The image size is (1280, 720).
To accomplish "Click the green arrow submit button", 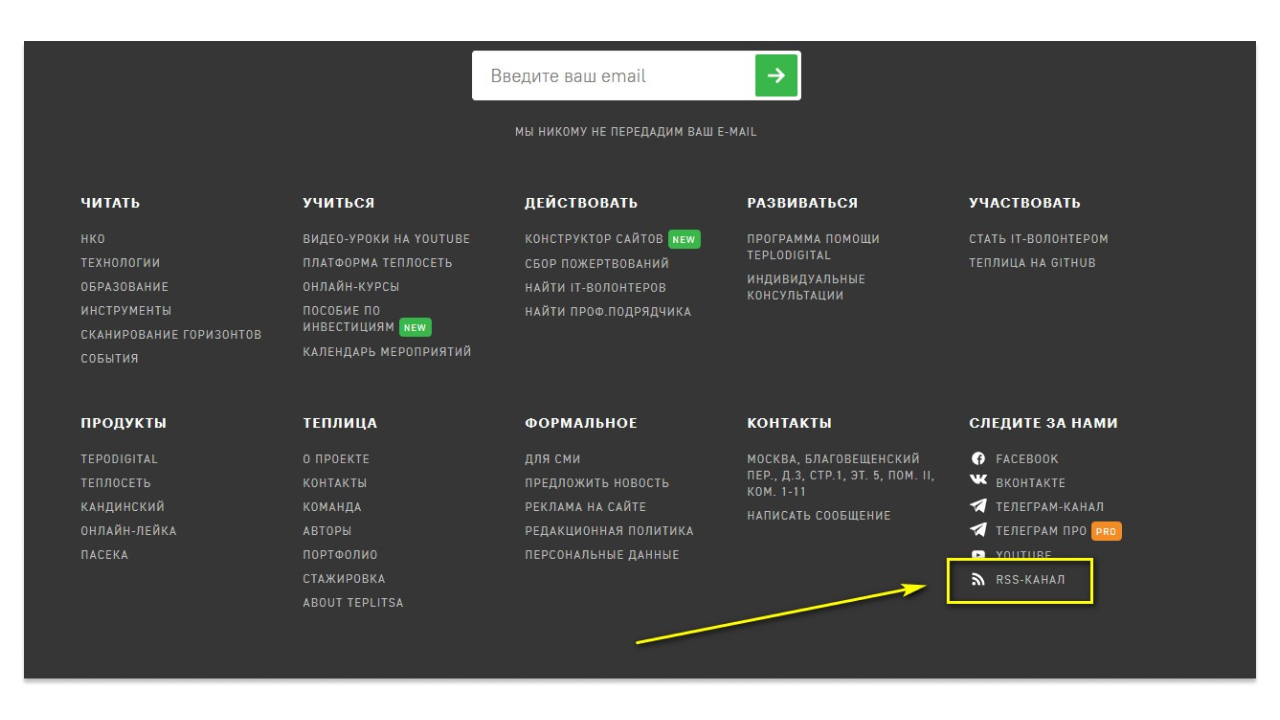I will tap(776, 76).
